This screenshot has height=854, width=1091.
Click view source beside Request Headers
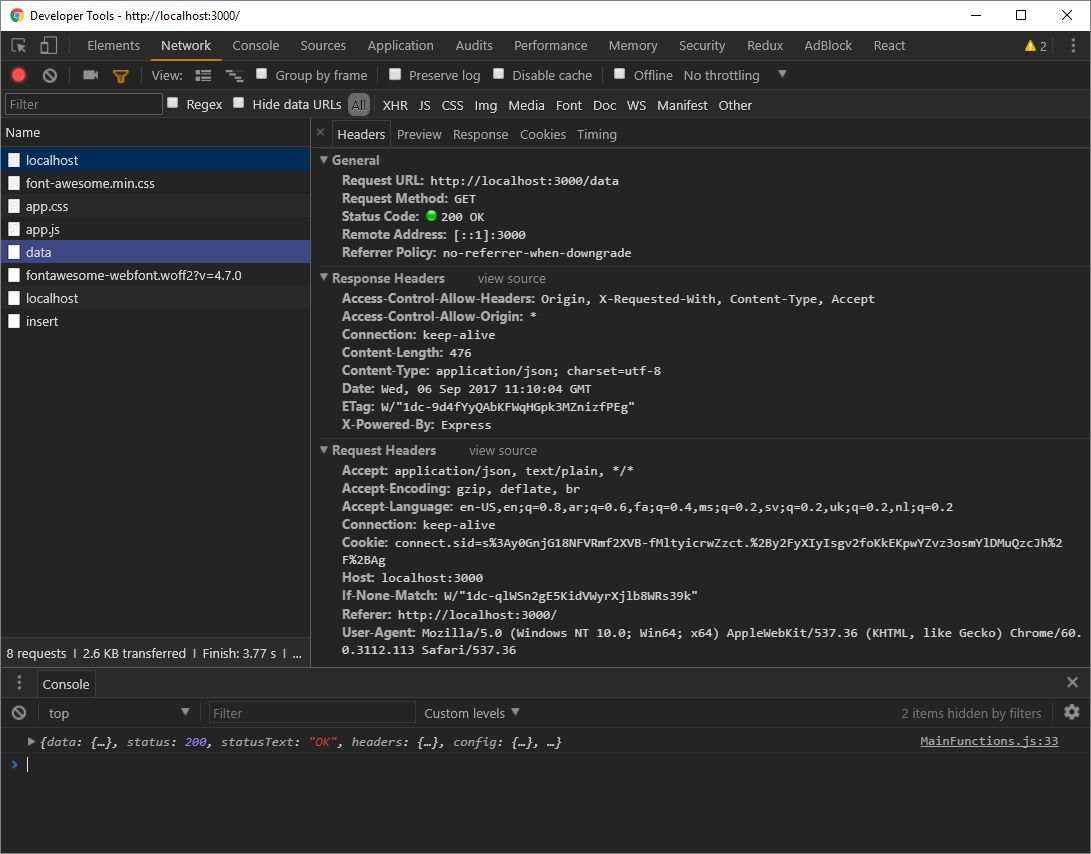502,450
